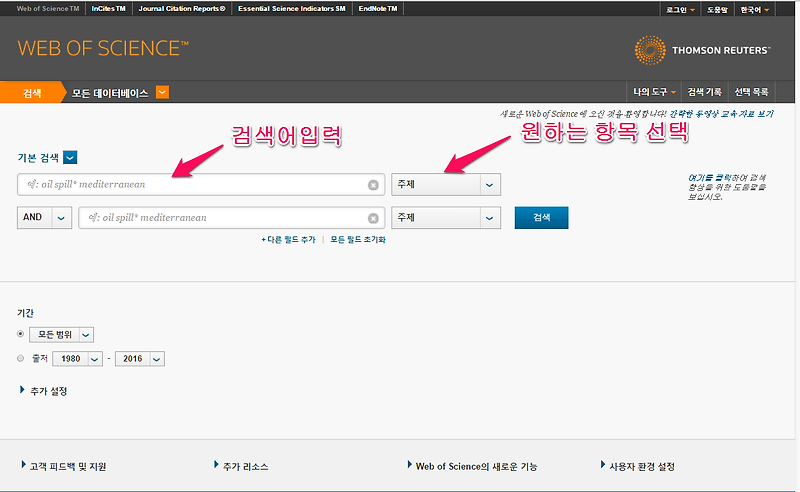Screen dimensions: 800x492
Task: Open the 선택 목록 marked list
Action: point(752,92)
